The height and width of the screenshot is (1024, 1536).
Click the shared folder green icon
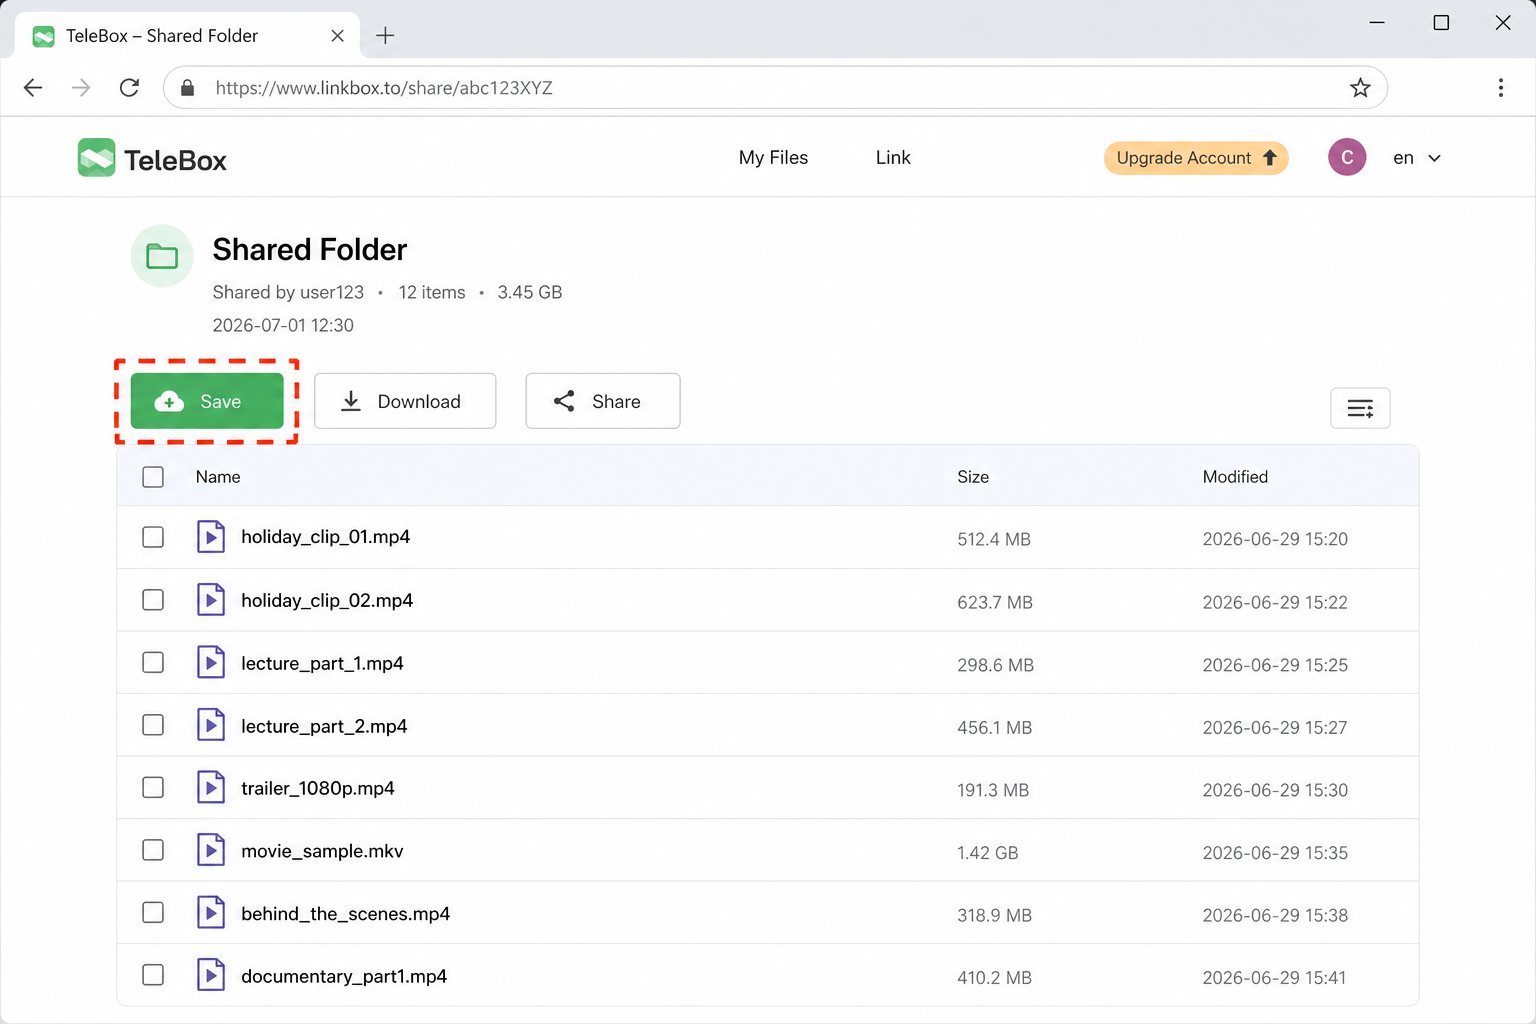point(162,256)
